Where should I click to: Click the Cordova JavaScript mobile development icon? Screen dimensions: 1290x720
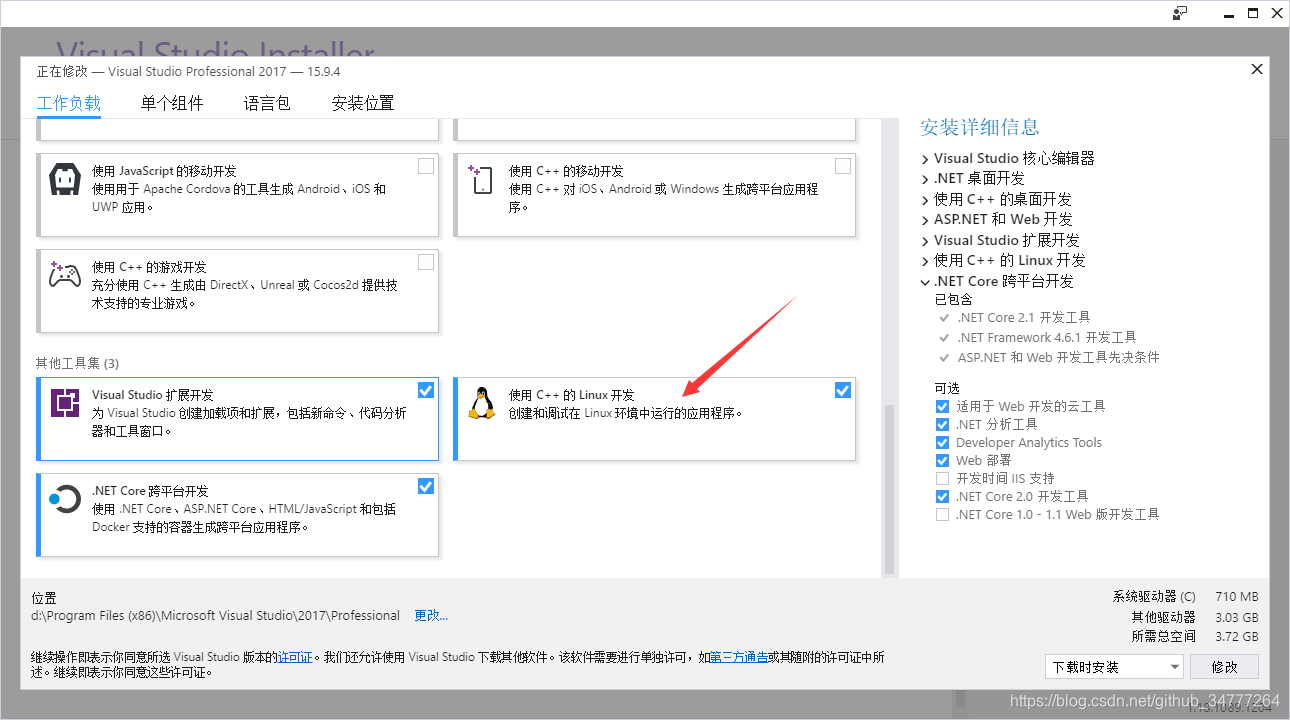pos(65,180)
